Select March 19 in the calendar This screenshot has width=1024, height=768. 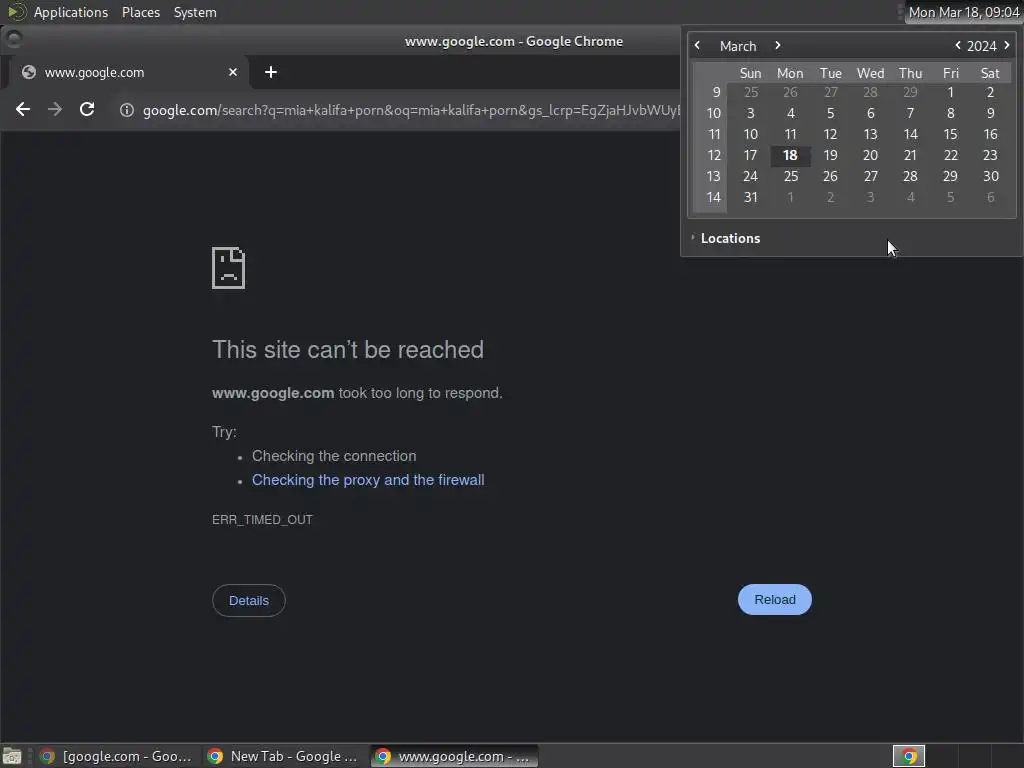pos(830,155)
